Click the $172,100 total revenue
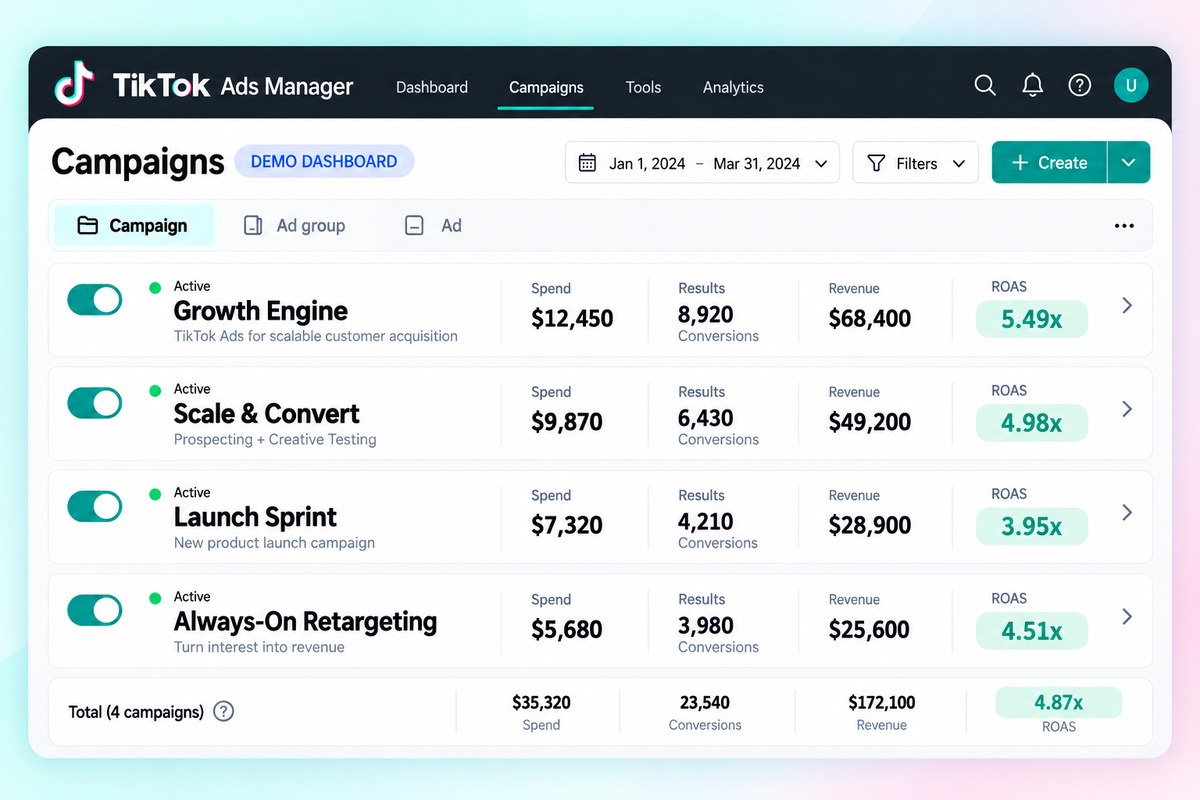The image size is (1200, 800). tap(882, 703)
